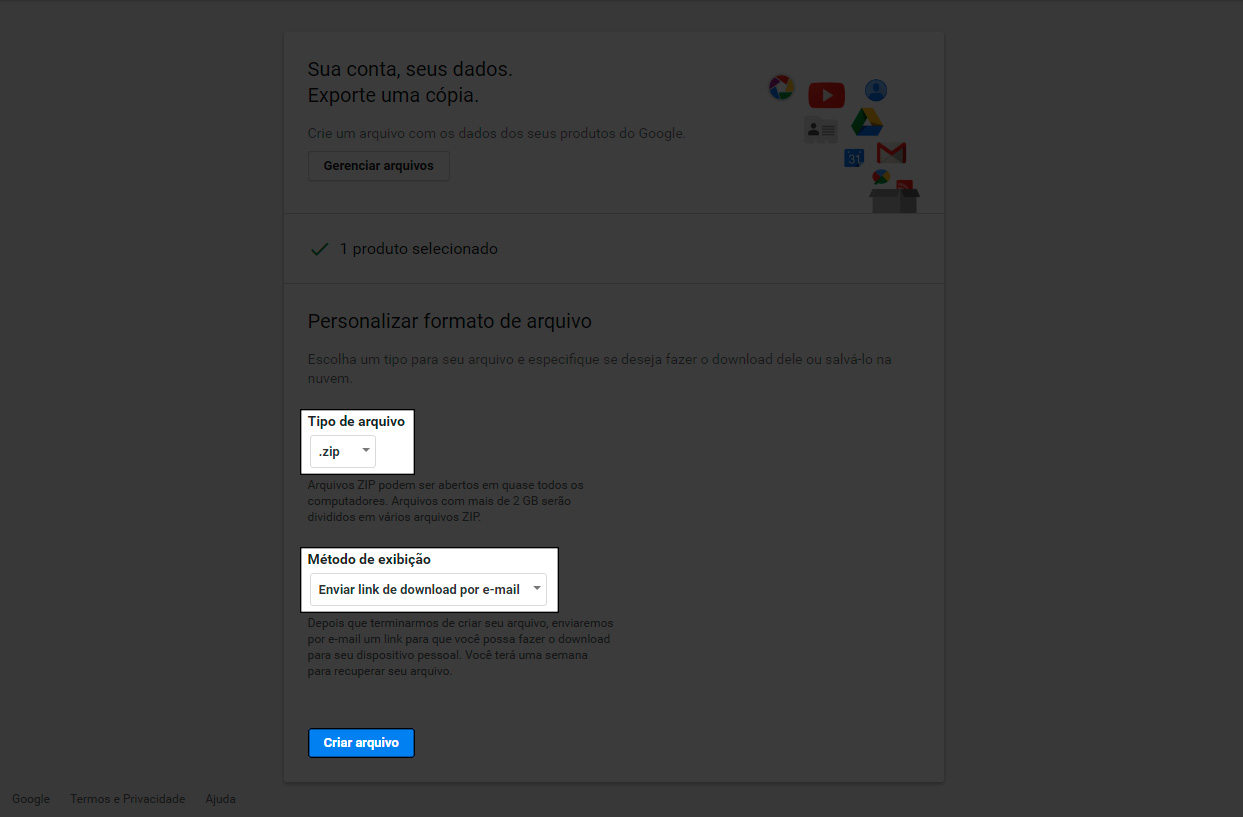This screenshot has width=1243, height=817.
Task: Click the Picasa pinwheel icon
Action: click(x=781, y=88)
